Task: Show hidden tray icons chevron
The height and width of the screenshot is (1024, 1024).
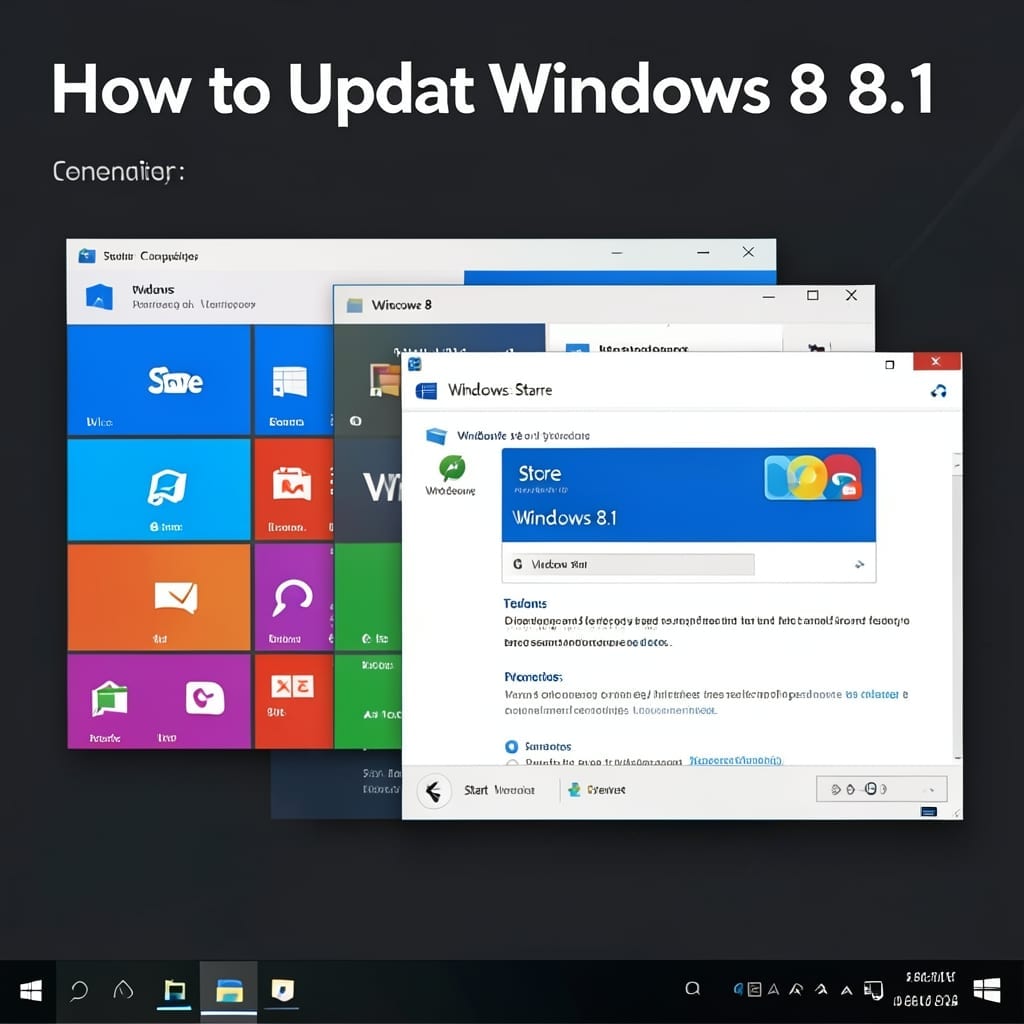Action: (x=846, y=991)
